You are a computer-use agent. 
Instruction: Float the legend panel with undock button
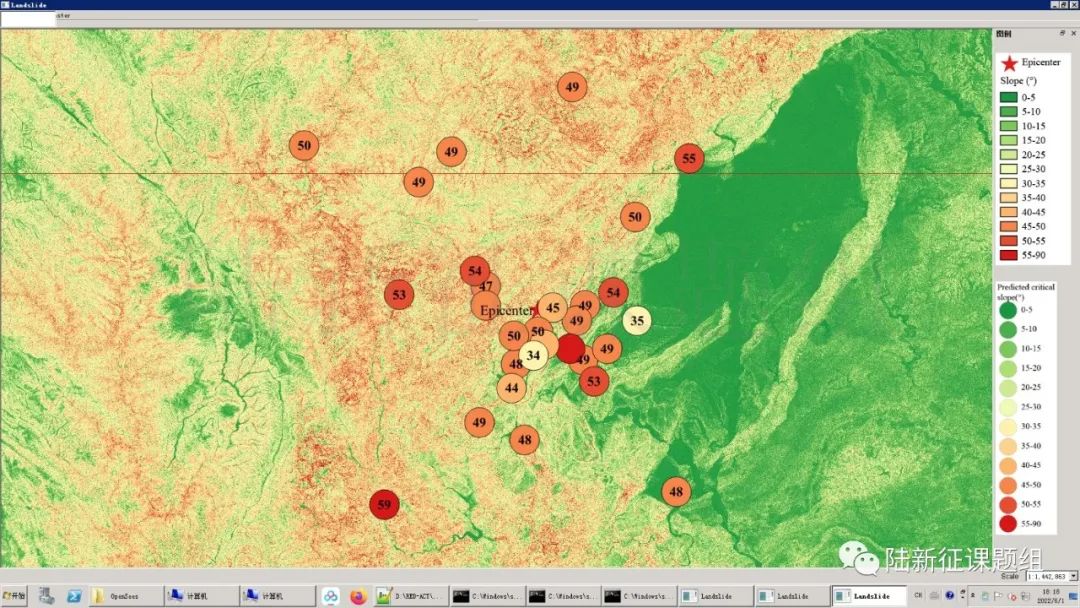[1062, 33]
